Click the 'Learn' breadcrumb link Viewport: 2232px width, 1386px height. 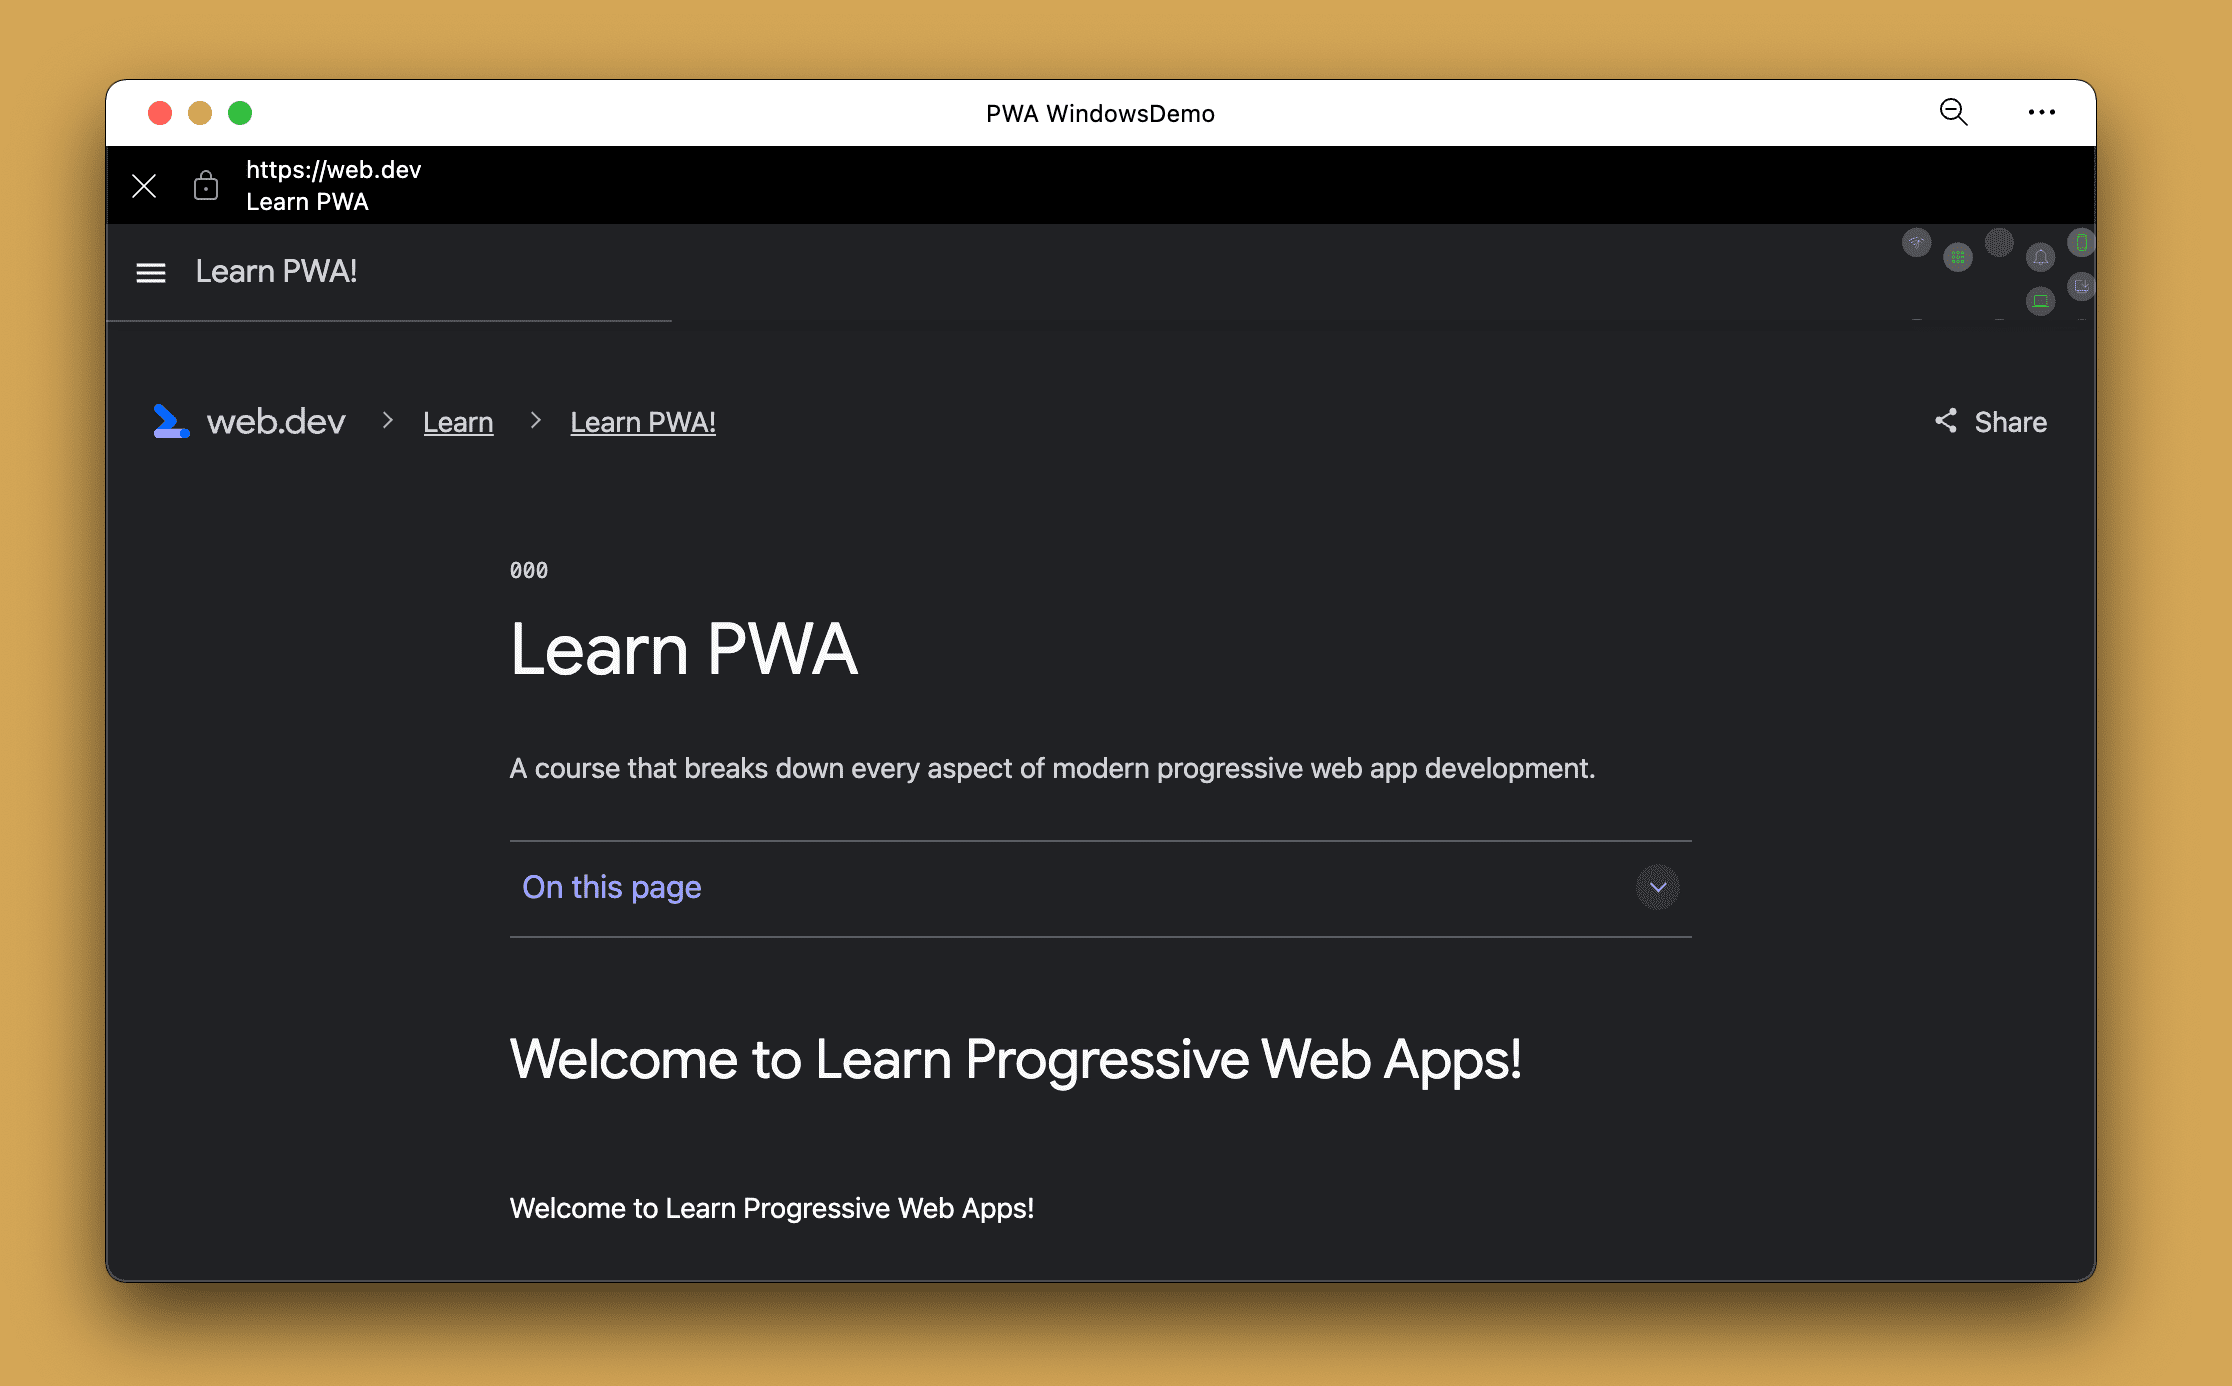pos(458,422)
